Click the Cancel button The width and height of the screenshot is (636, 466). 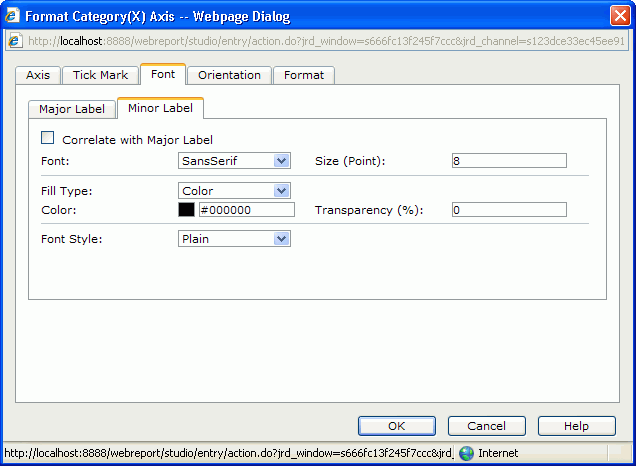pyautogui.click(x=486, y=426)
